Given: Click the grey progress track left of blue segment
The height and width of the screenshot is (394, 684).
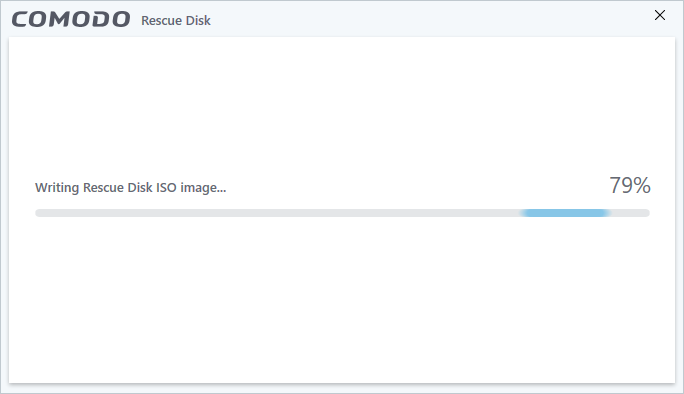Looking at the screenshot, I should 278,213.
